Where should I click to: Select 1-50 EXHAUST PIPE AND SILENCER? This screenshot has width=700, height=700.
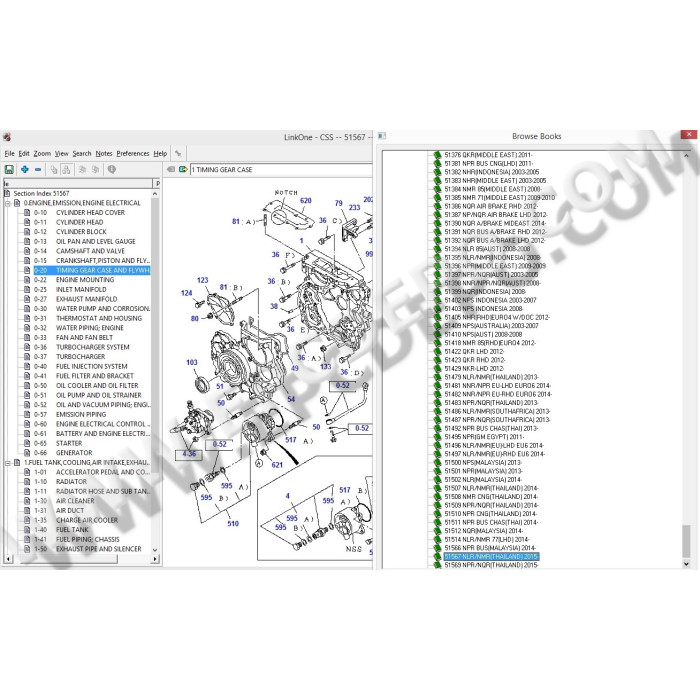[x=88, y=549]
